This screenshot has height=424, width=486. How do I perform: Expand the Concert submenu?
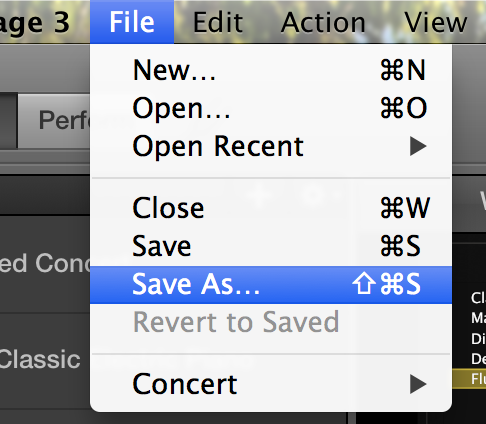coord(271,384)
